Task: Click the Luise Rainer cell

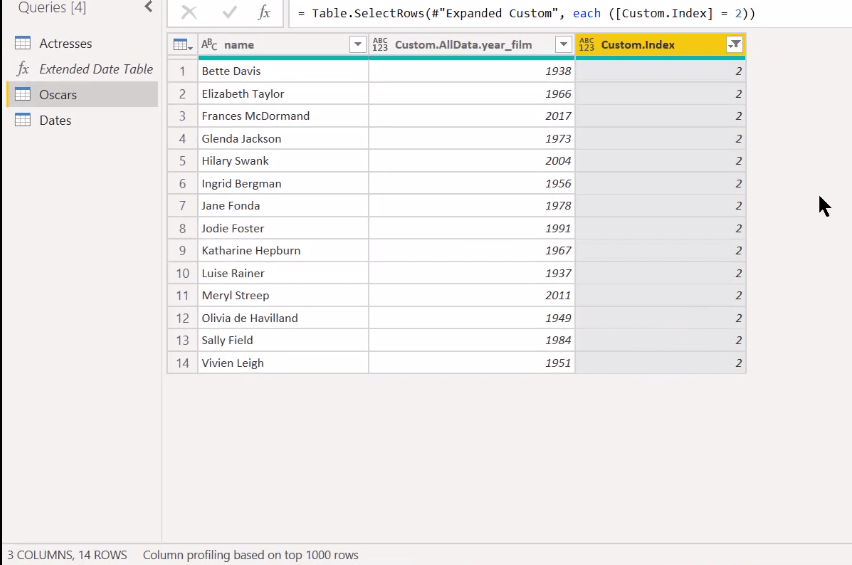Action: point(283,273)
